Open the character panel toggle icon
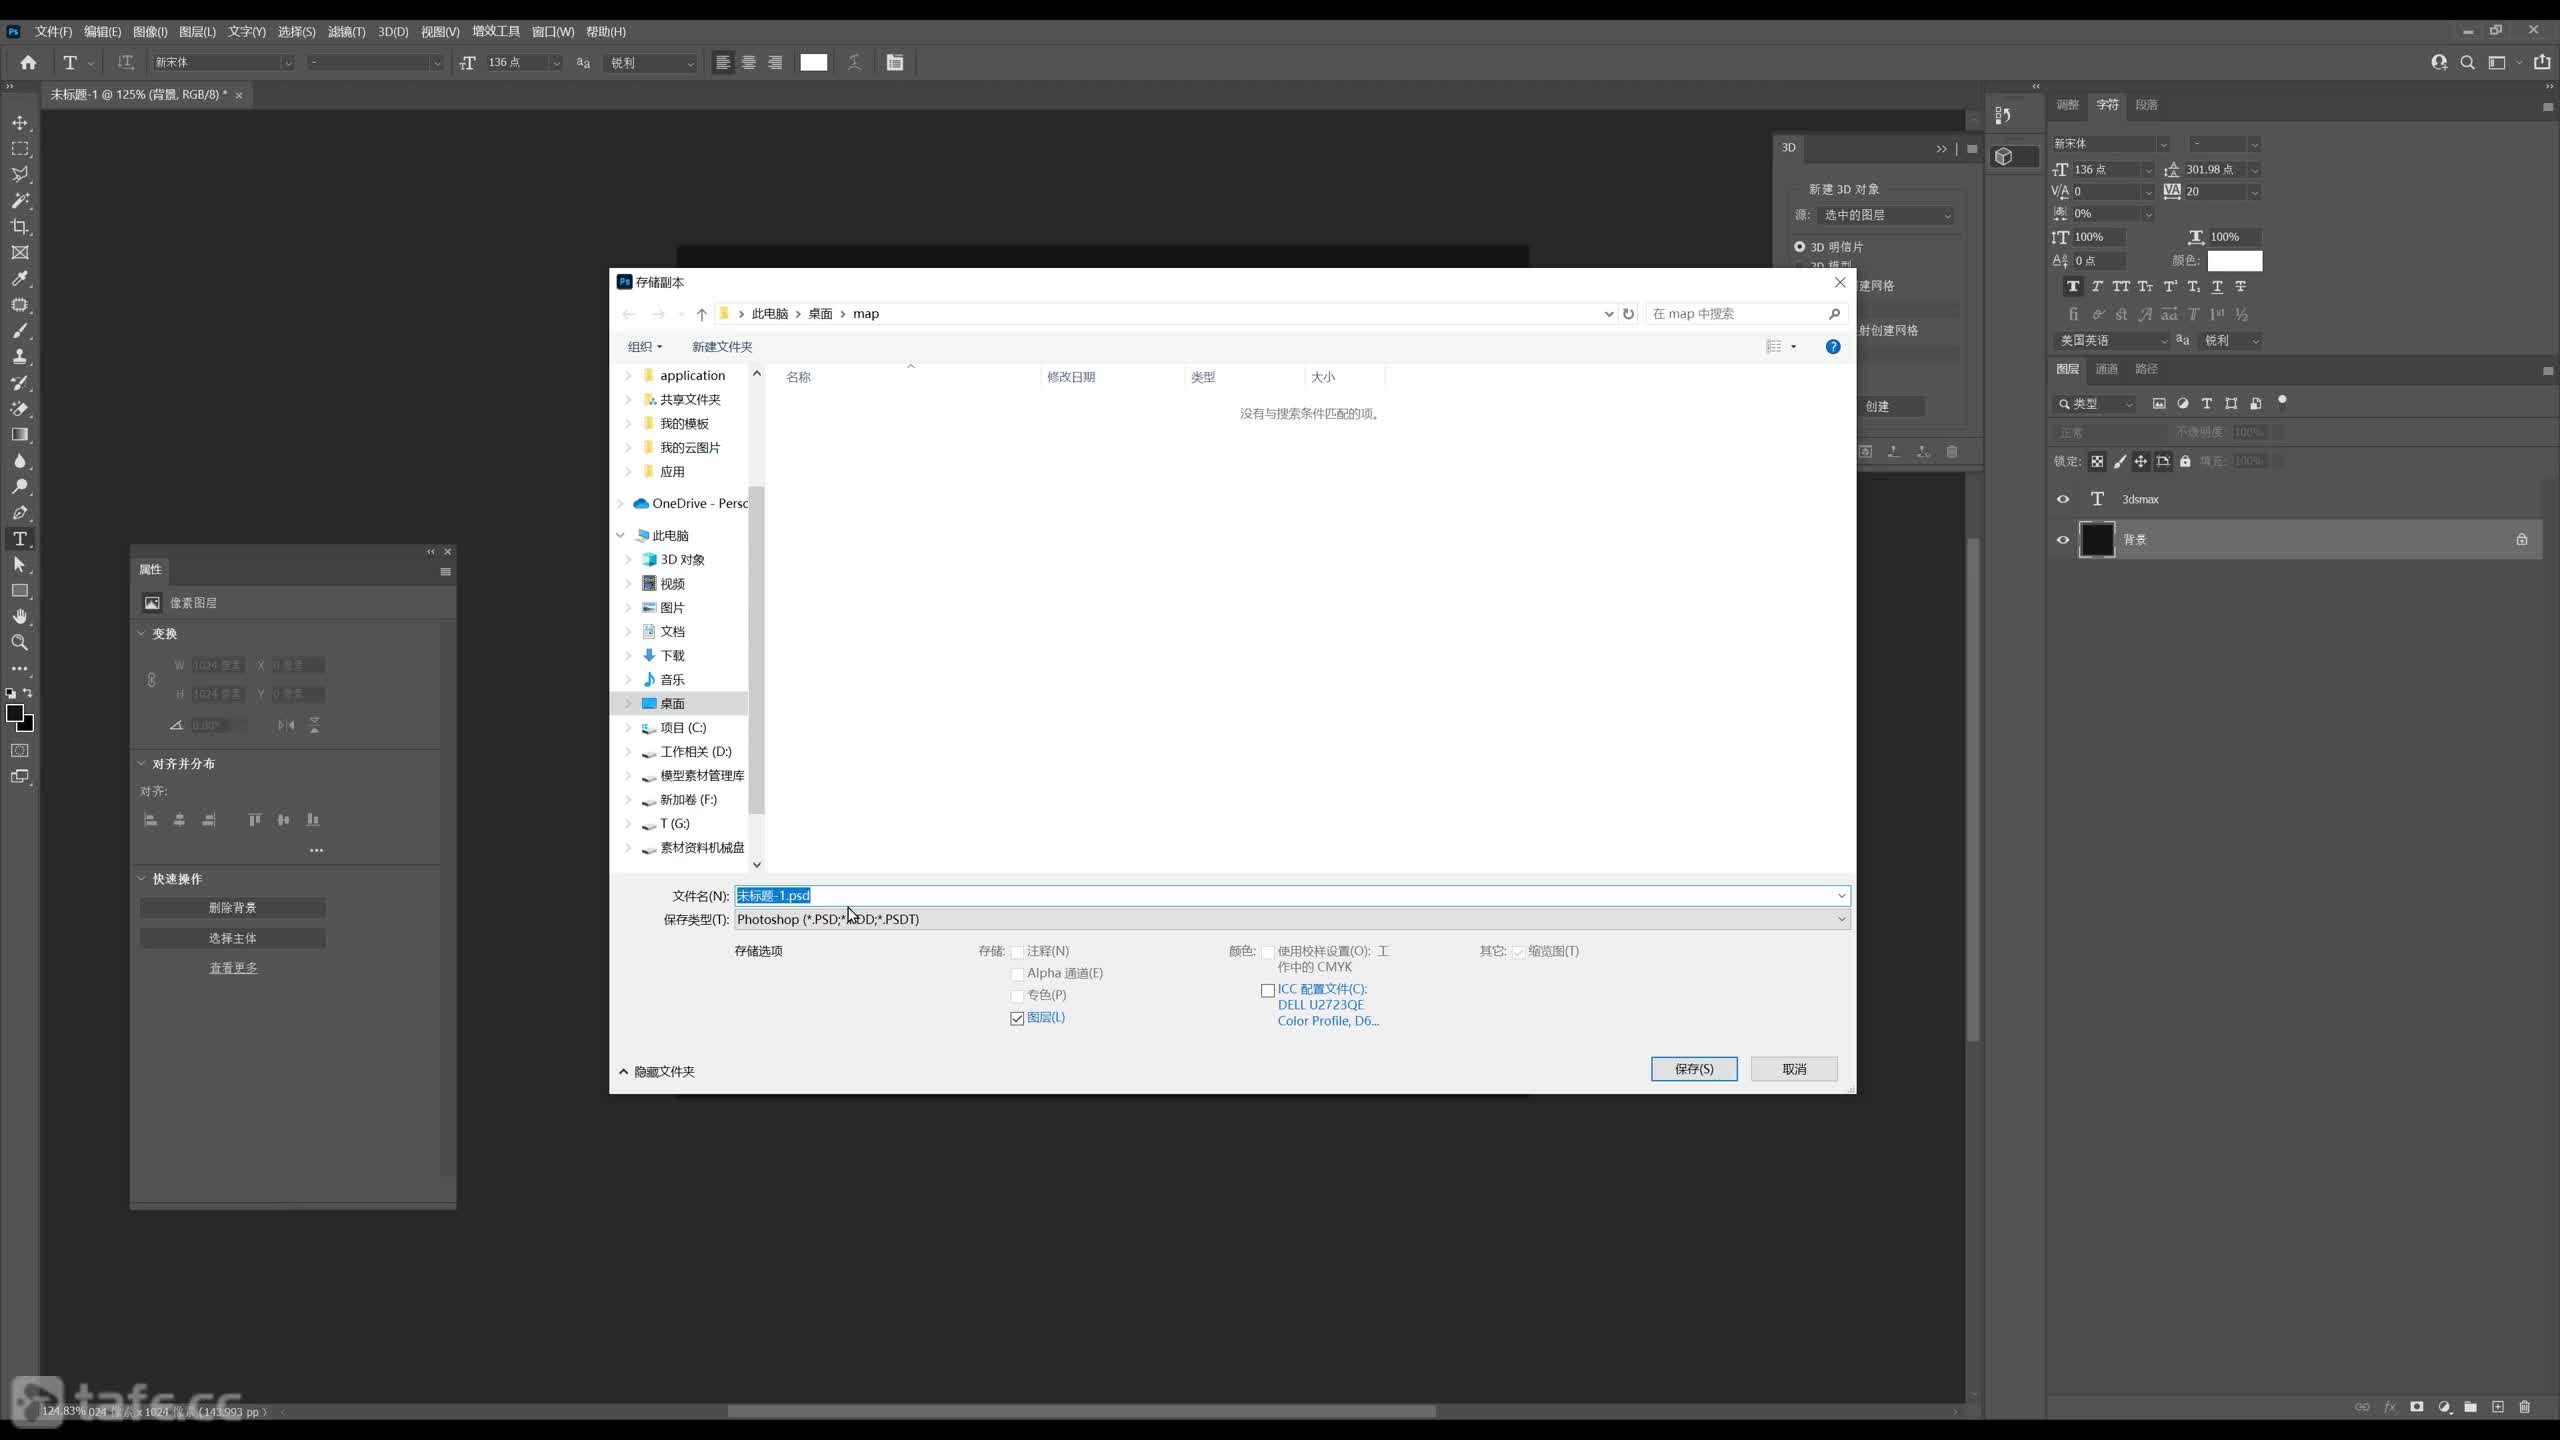 click(x=895, y=62)
